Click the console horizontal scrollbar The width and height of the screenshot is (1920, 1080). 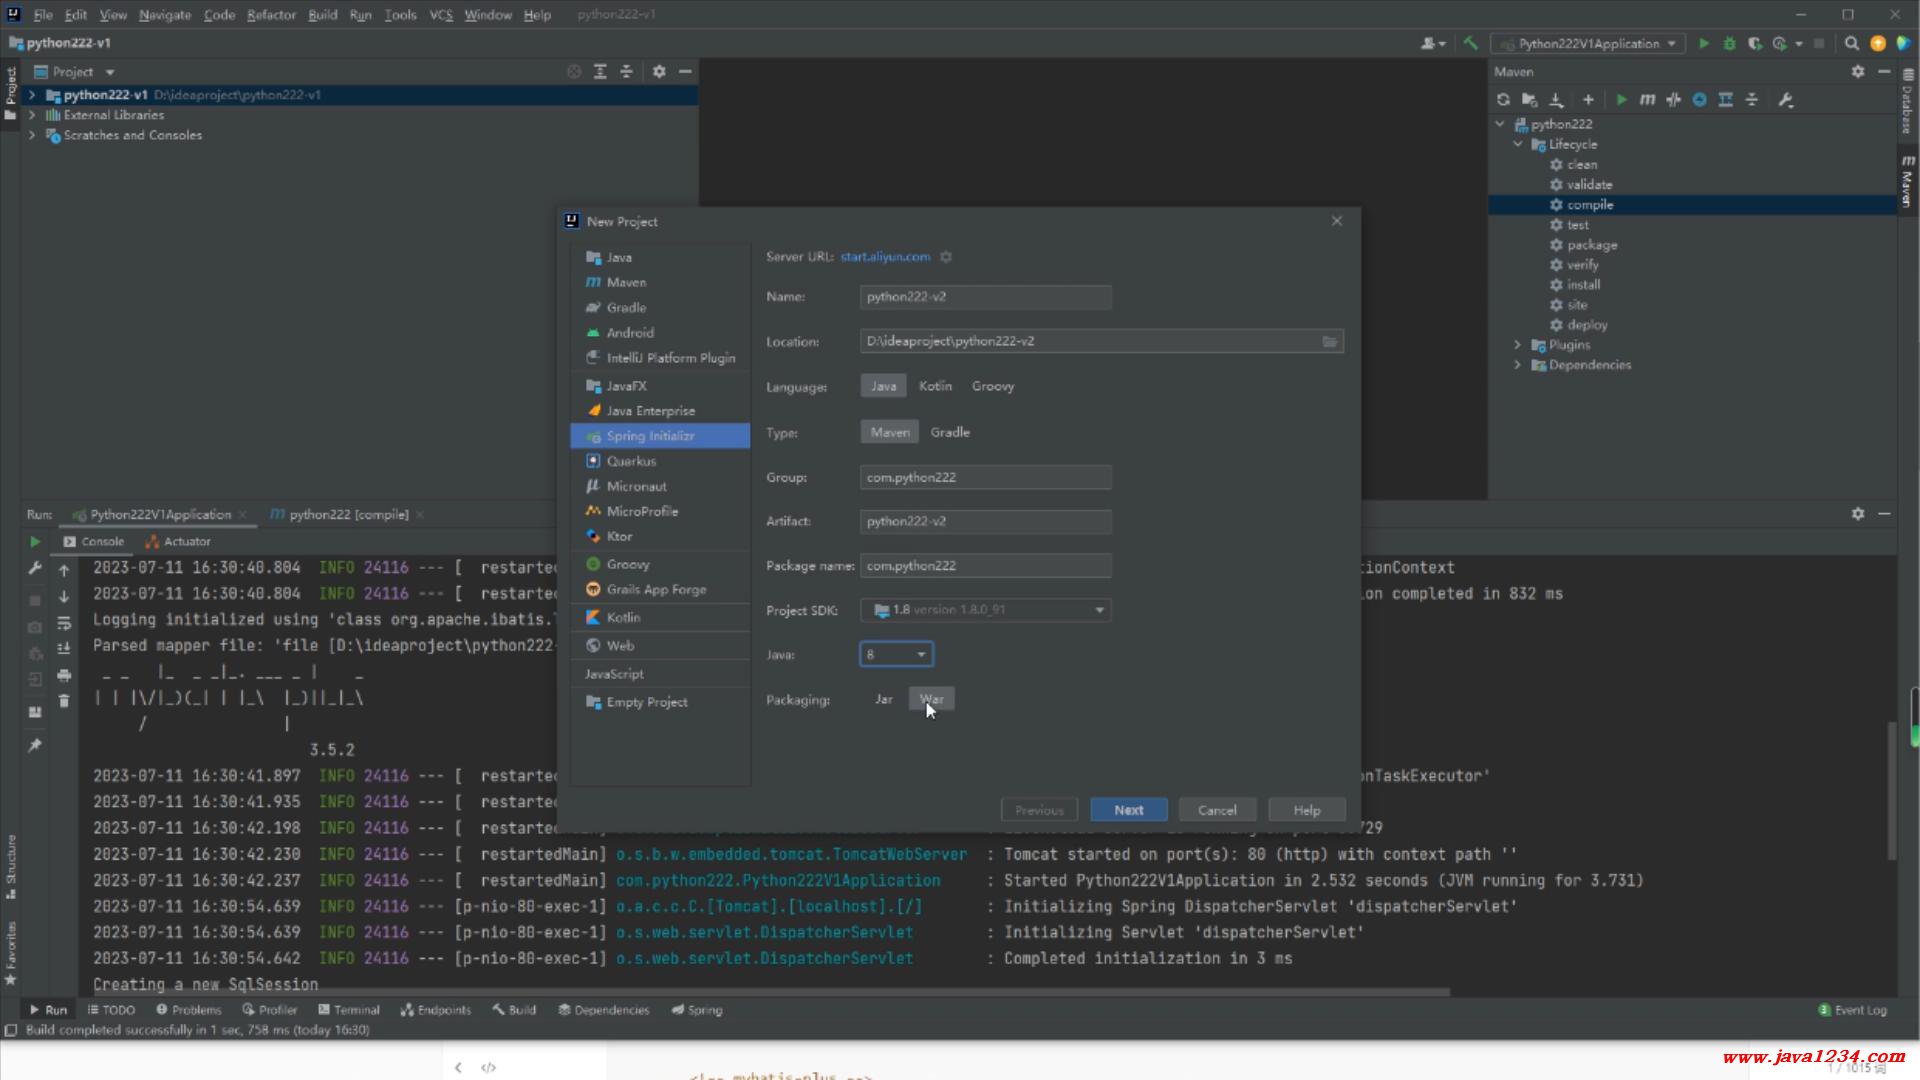tap(765, 992)
